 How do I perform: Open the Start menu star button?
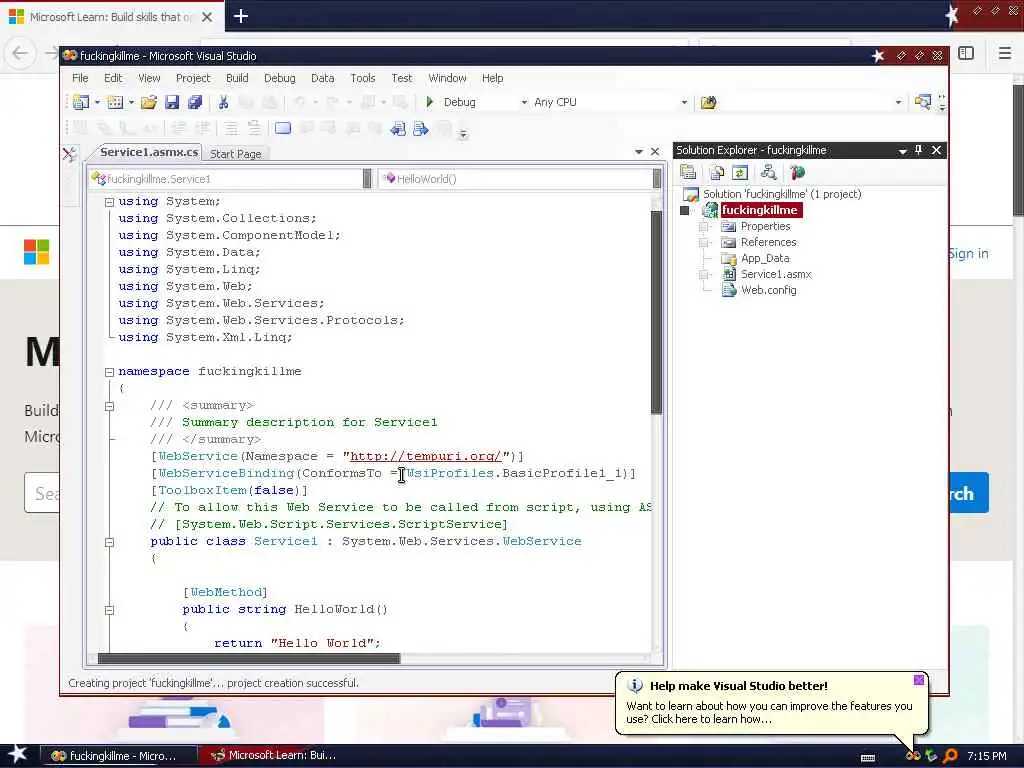coord(17,754)
